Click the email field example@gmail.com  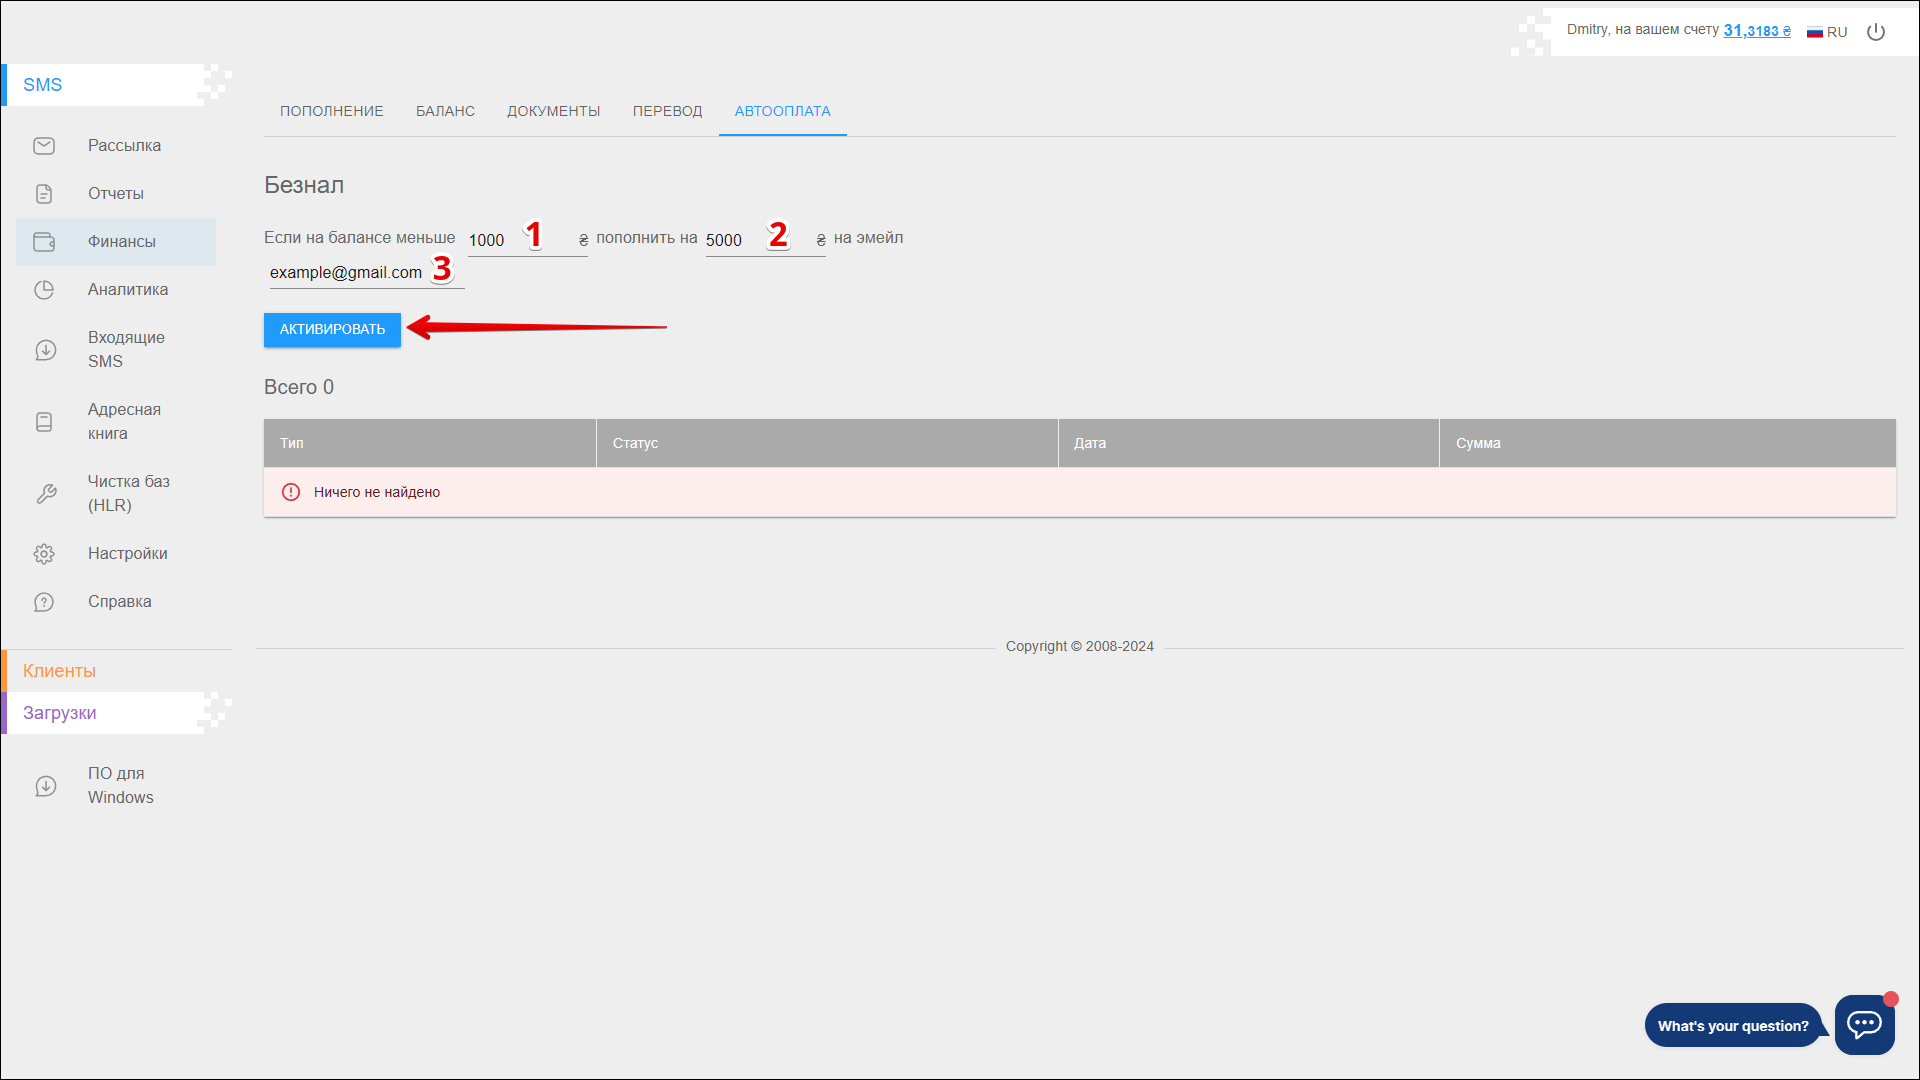(346, 273)
